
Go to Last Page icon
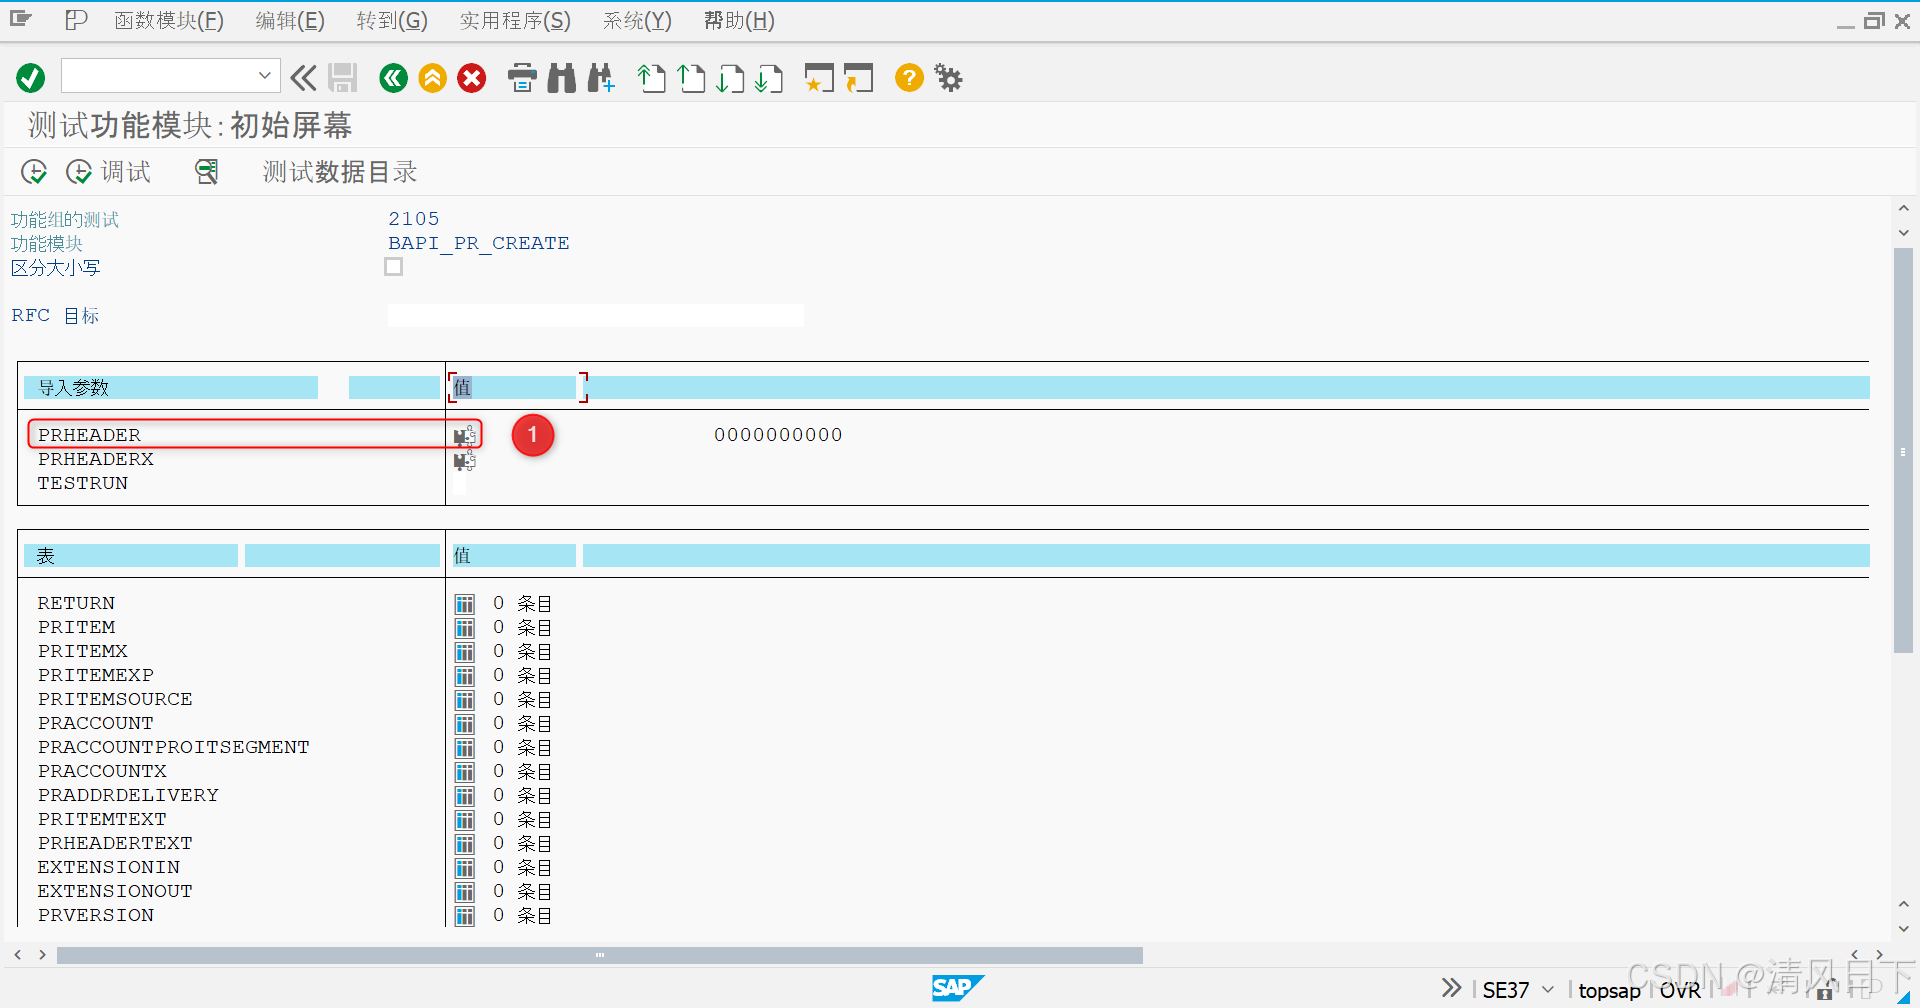pyautogui.click(x=769, y=78)
